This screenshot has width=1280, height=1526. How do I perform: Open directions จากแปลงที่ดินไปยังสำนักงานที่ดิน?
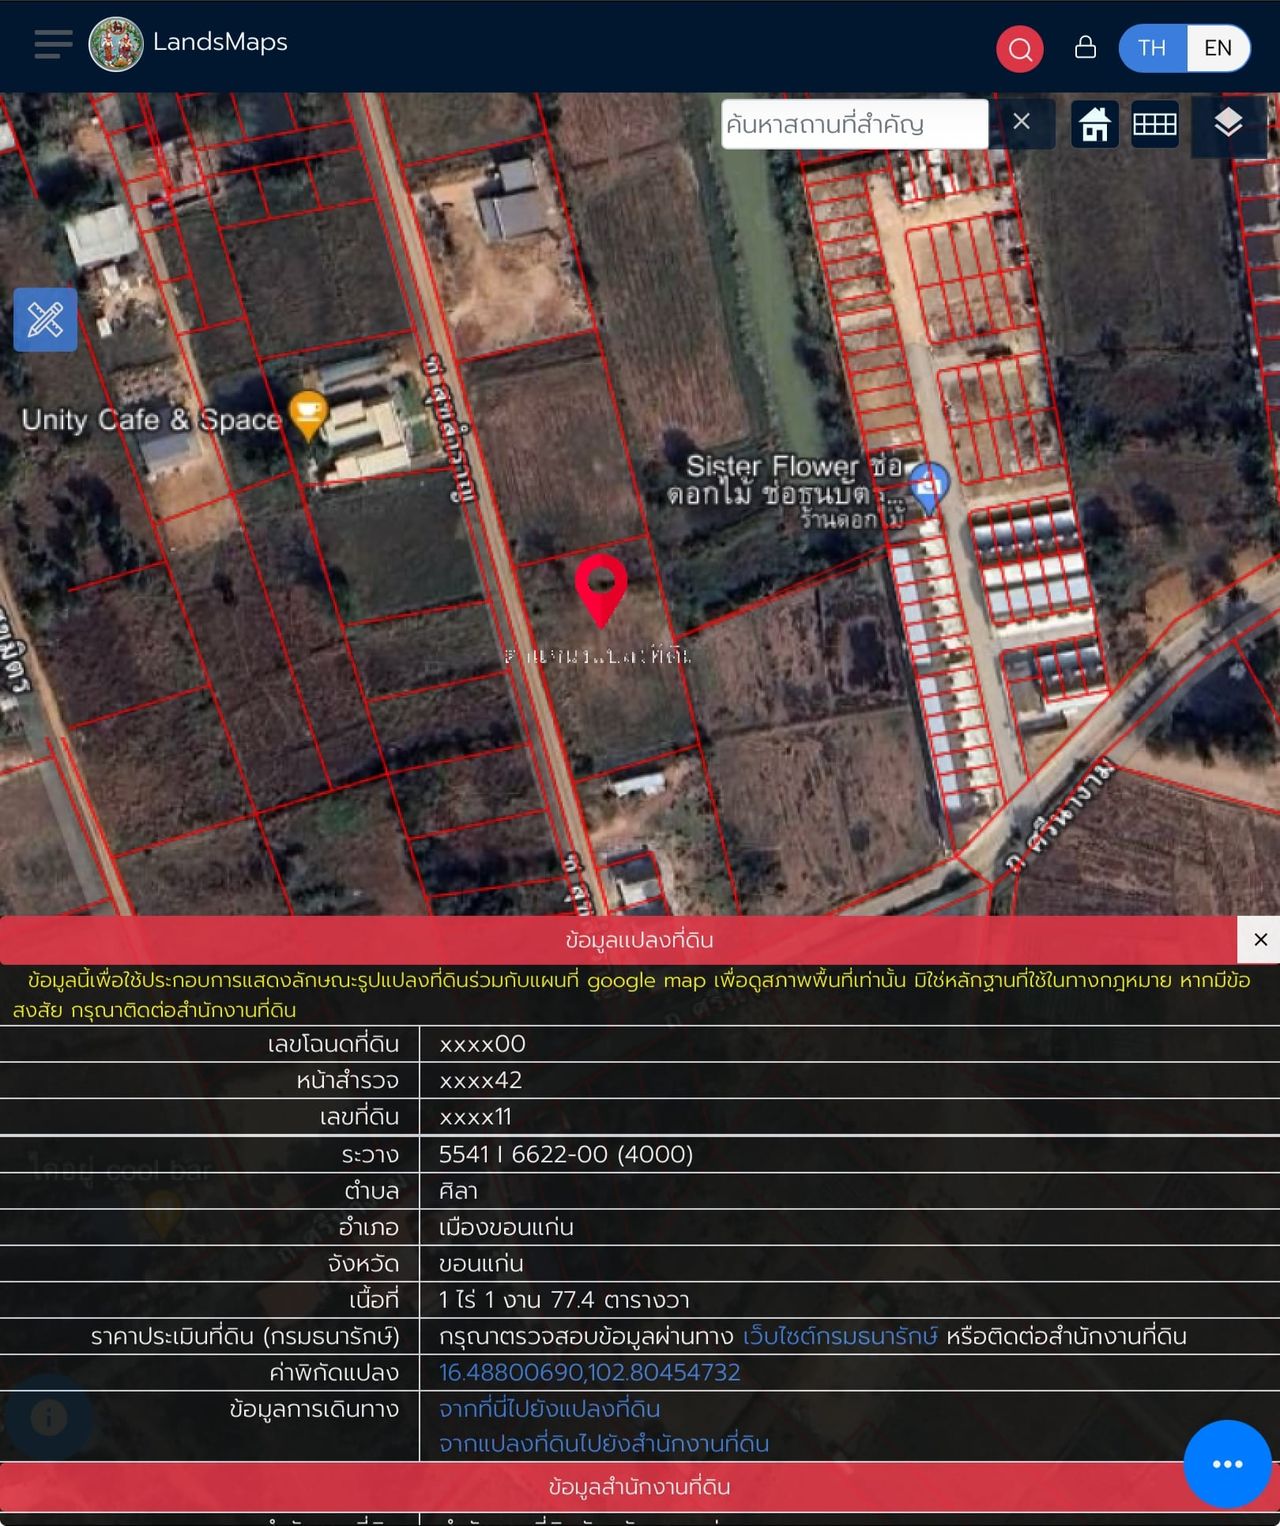(603, 1444)
